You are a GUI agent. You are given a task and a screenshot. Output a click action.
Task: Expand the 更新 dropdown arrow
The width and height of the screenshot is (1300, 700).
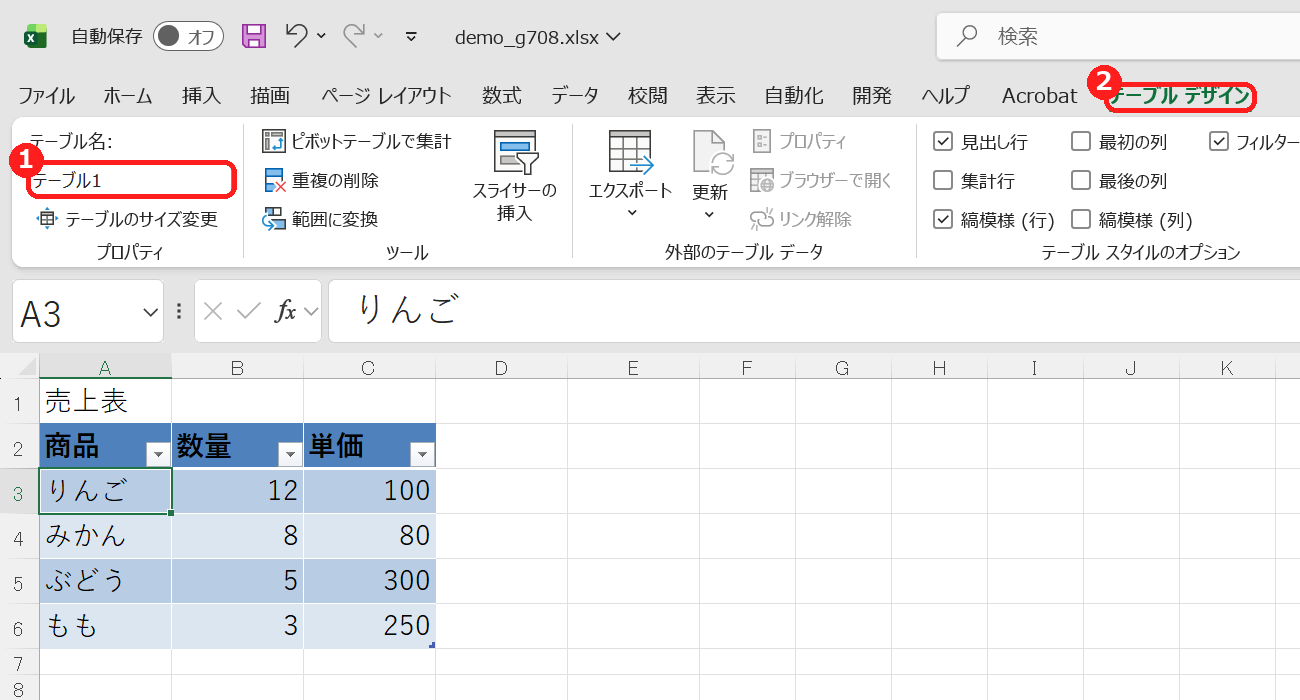710,214
